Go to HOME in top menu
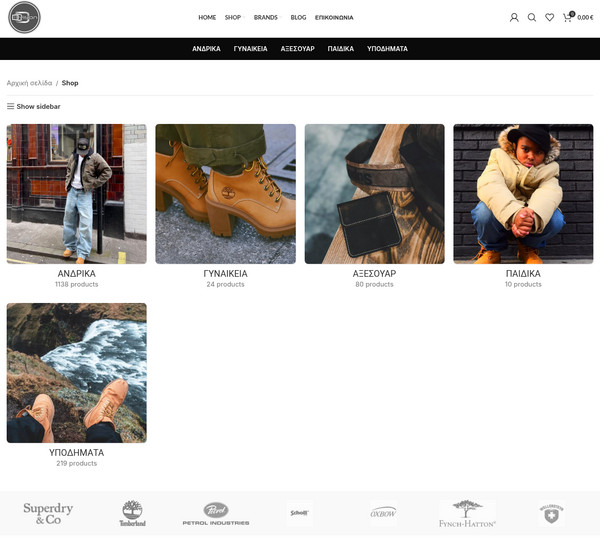 207,18
